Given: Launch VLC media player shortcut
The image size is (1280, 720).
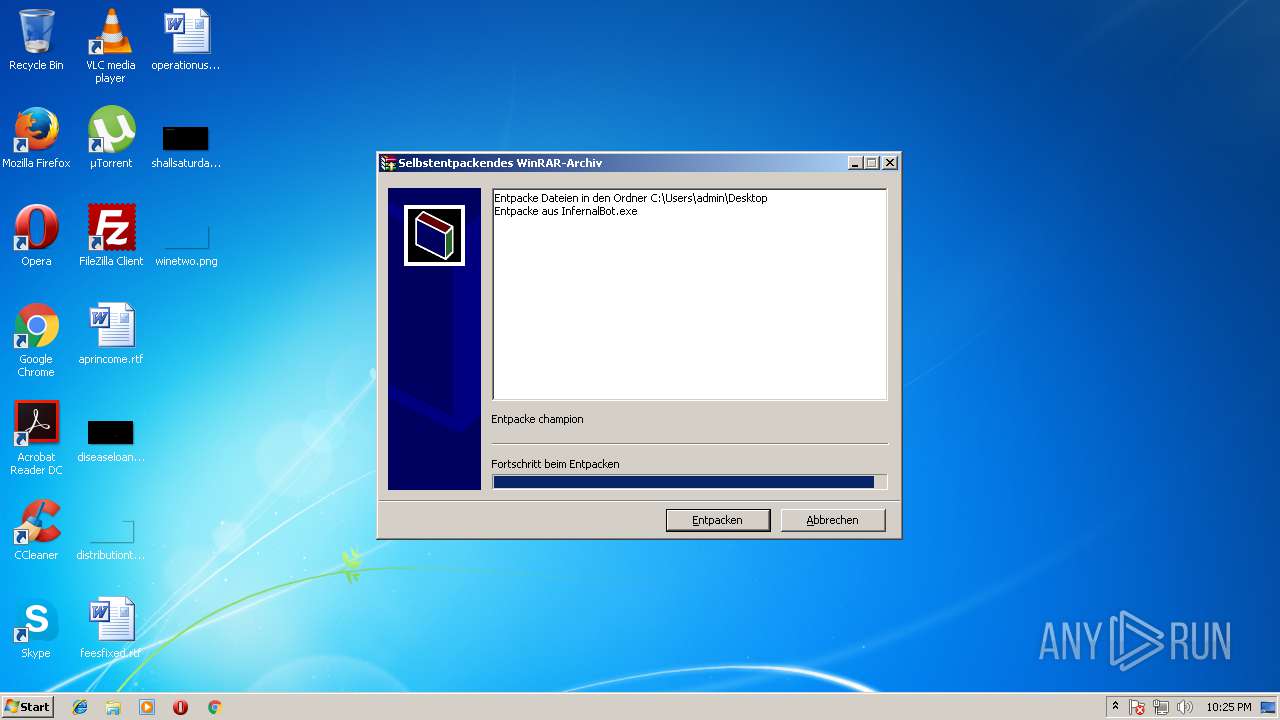Looking at the screenshot, I should coord(110,46).
